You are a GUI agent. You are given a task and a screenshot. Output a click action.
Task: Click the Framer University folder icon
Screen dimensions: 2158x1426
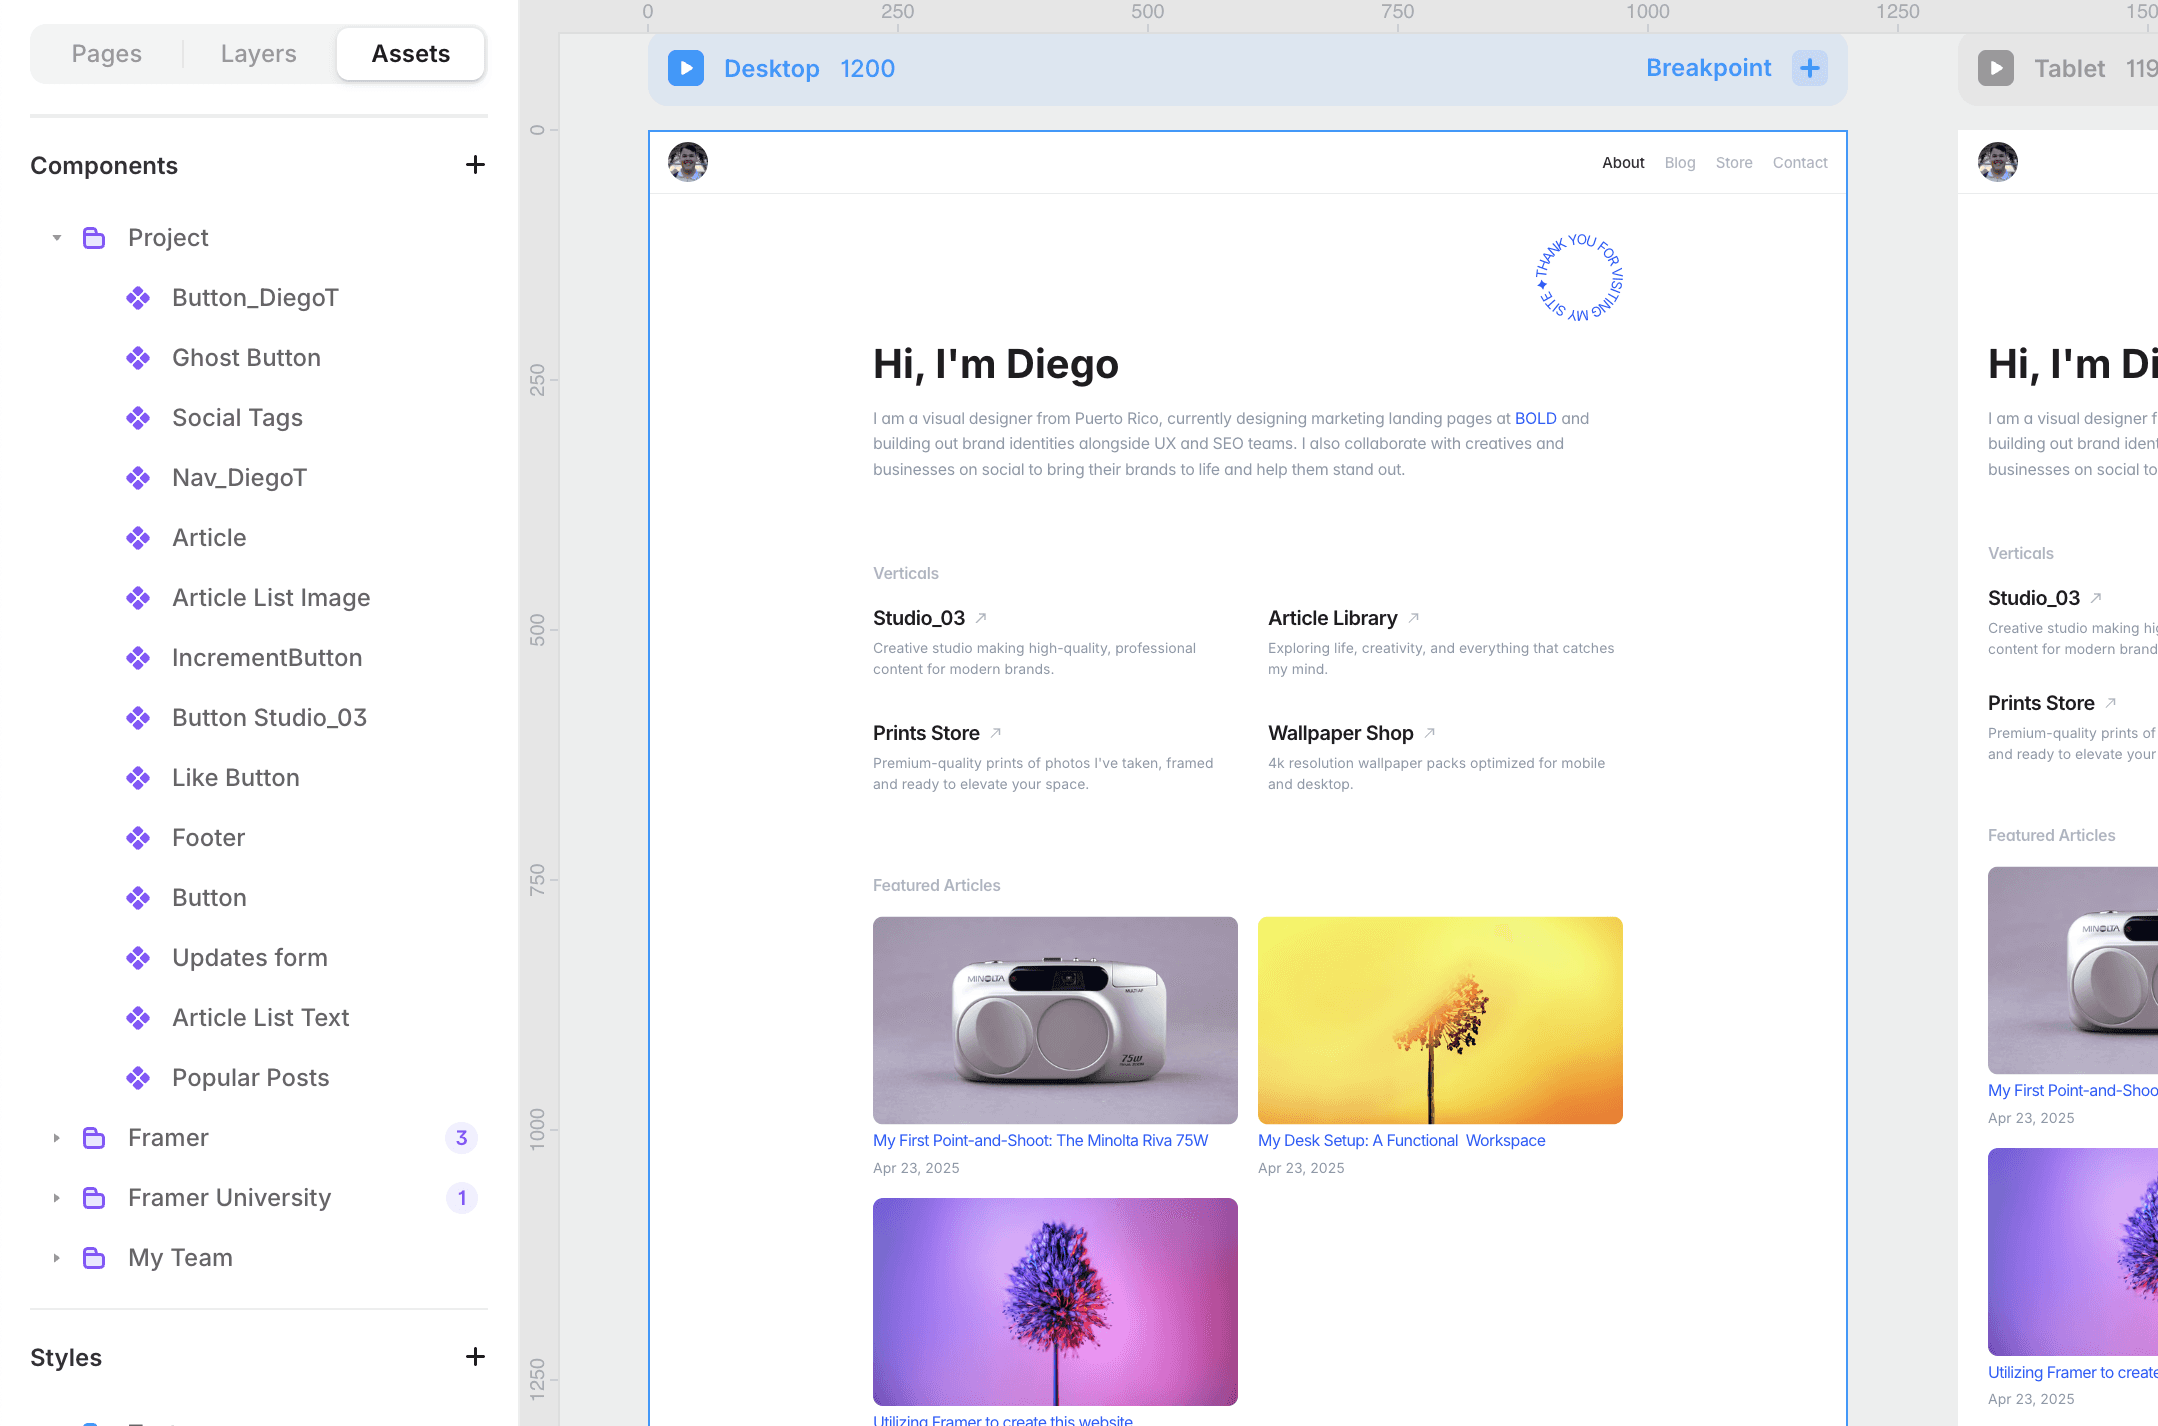pyautogui.click(x=94, y=1198)
